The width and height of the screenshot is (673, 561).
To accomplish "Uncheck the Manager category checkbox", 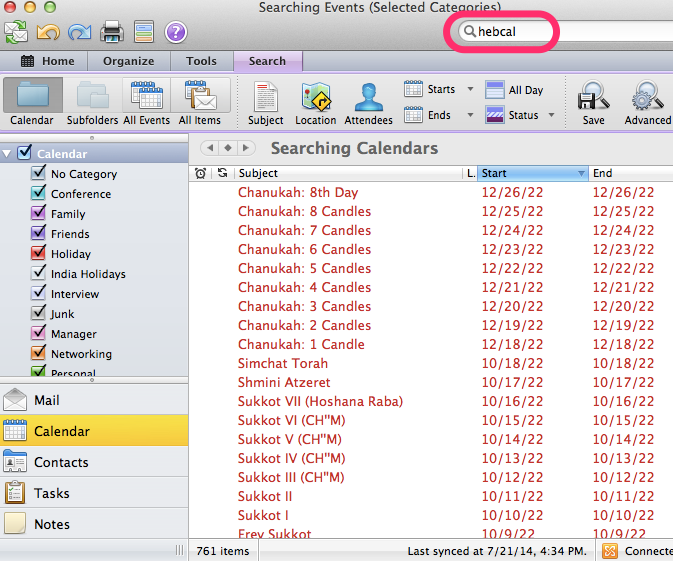I will [x=38, y=333].
